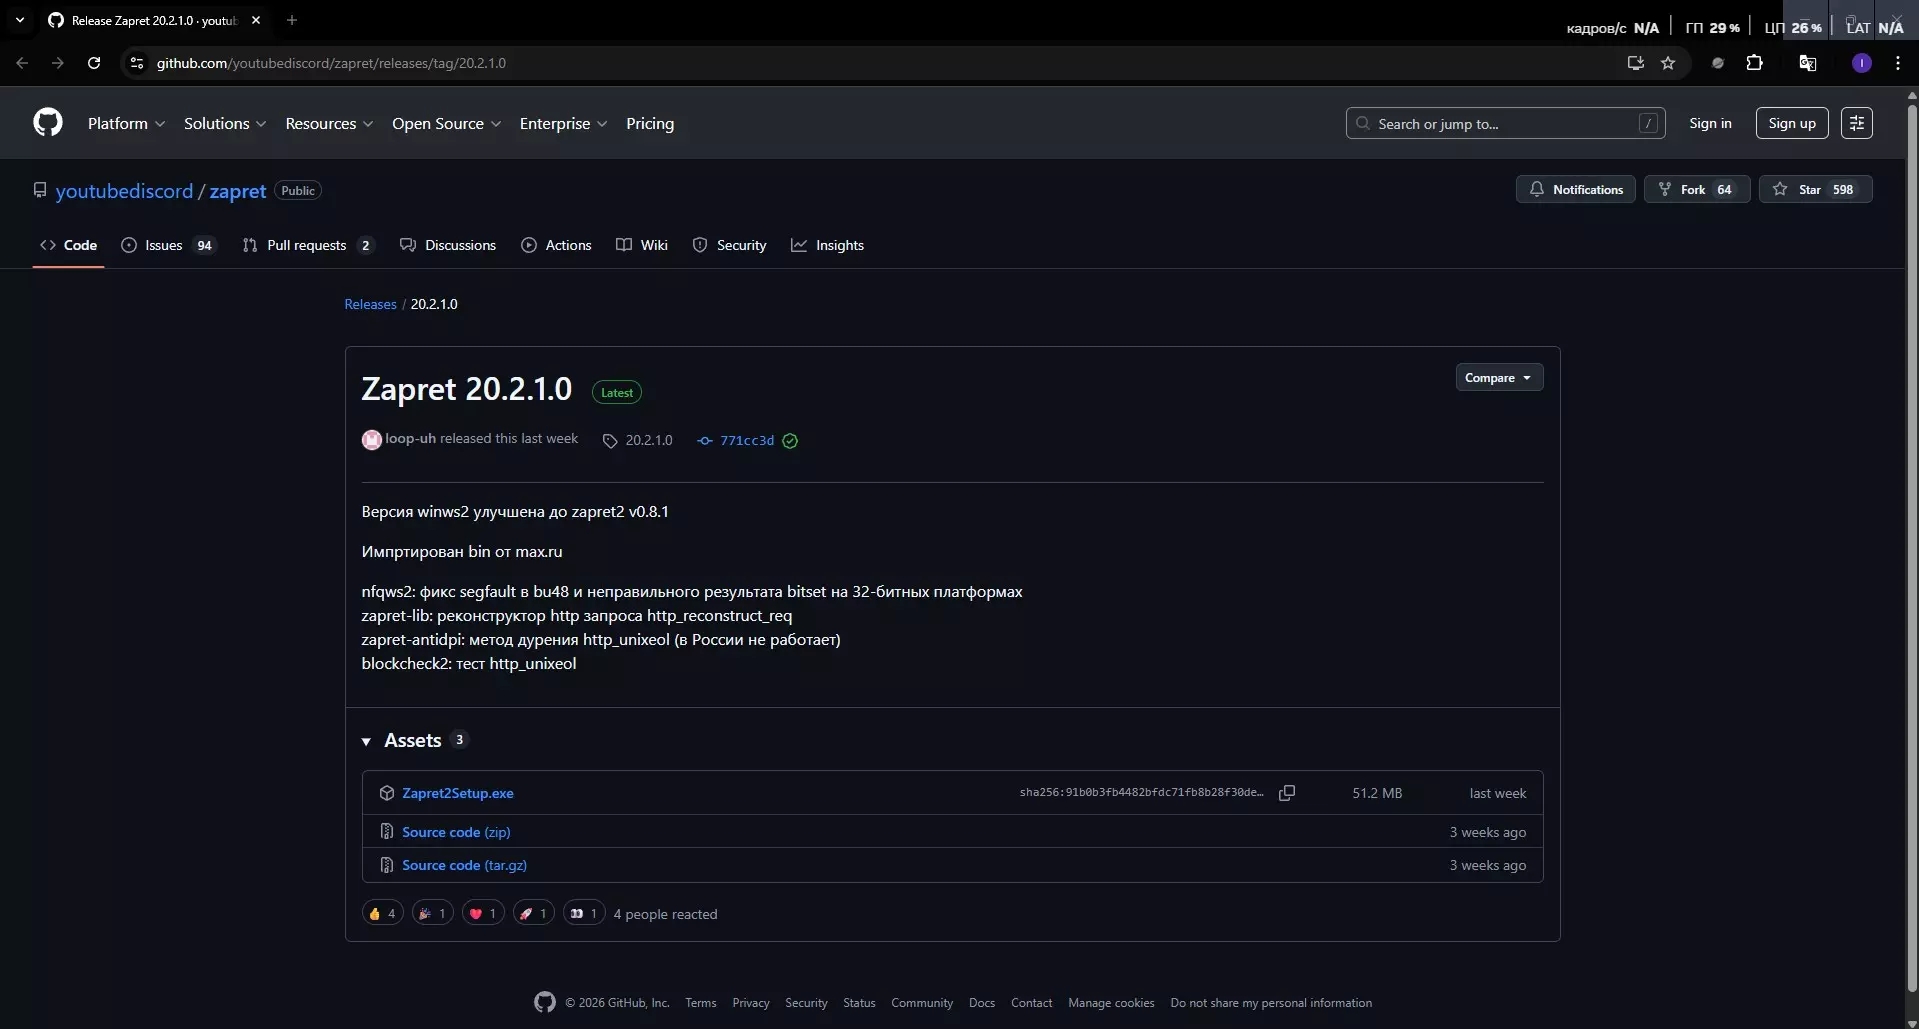Click the GitHub logo in header
This screenshot has height=1029, width=1919.
pos(47,123)
